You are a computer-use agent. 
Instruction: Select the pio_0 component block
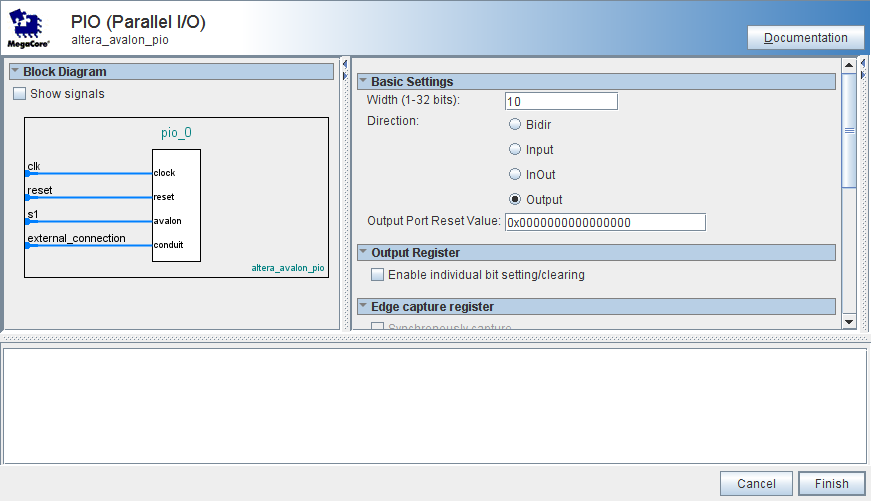[x=176, y=205]
